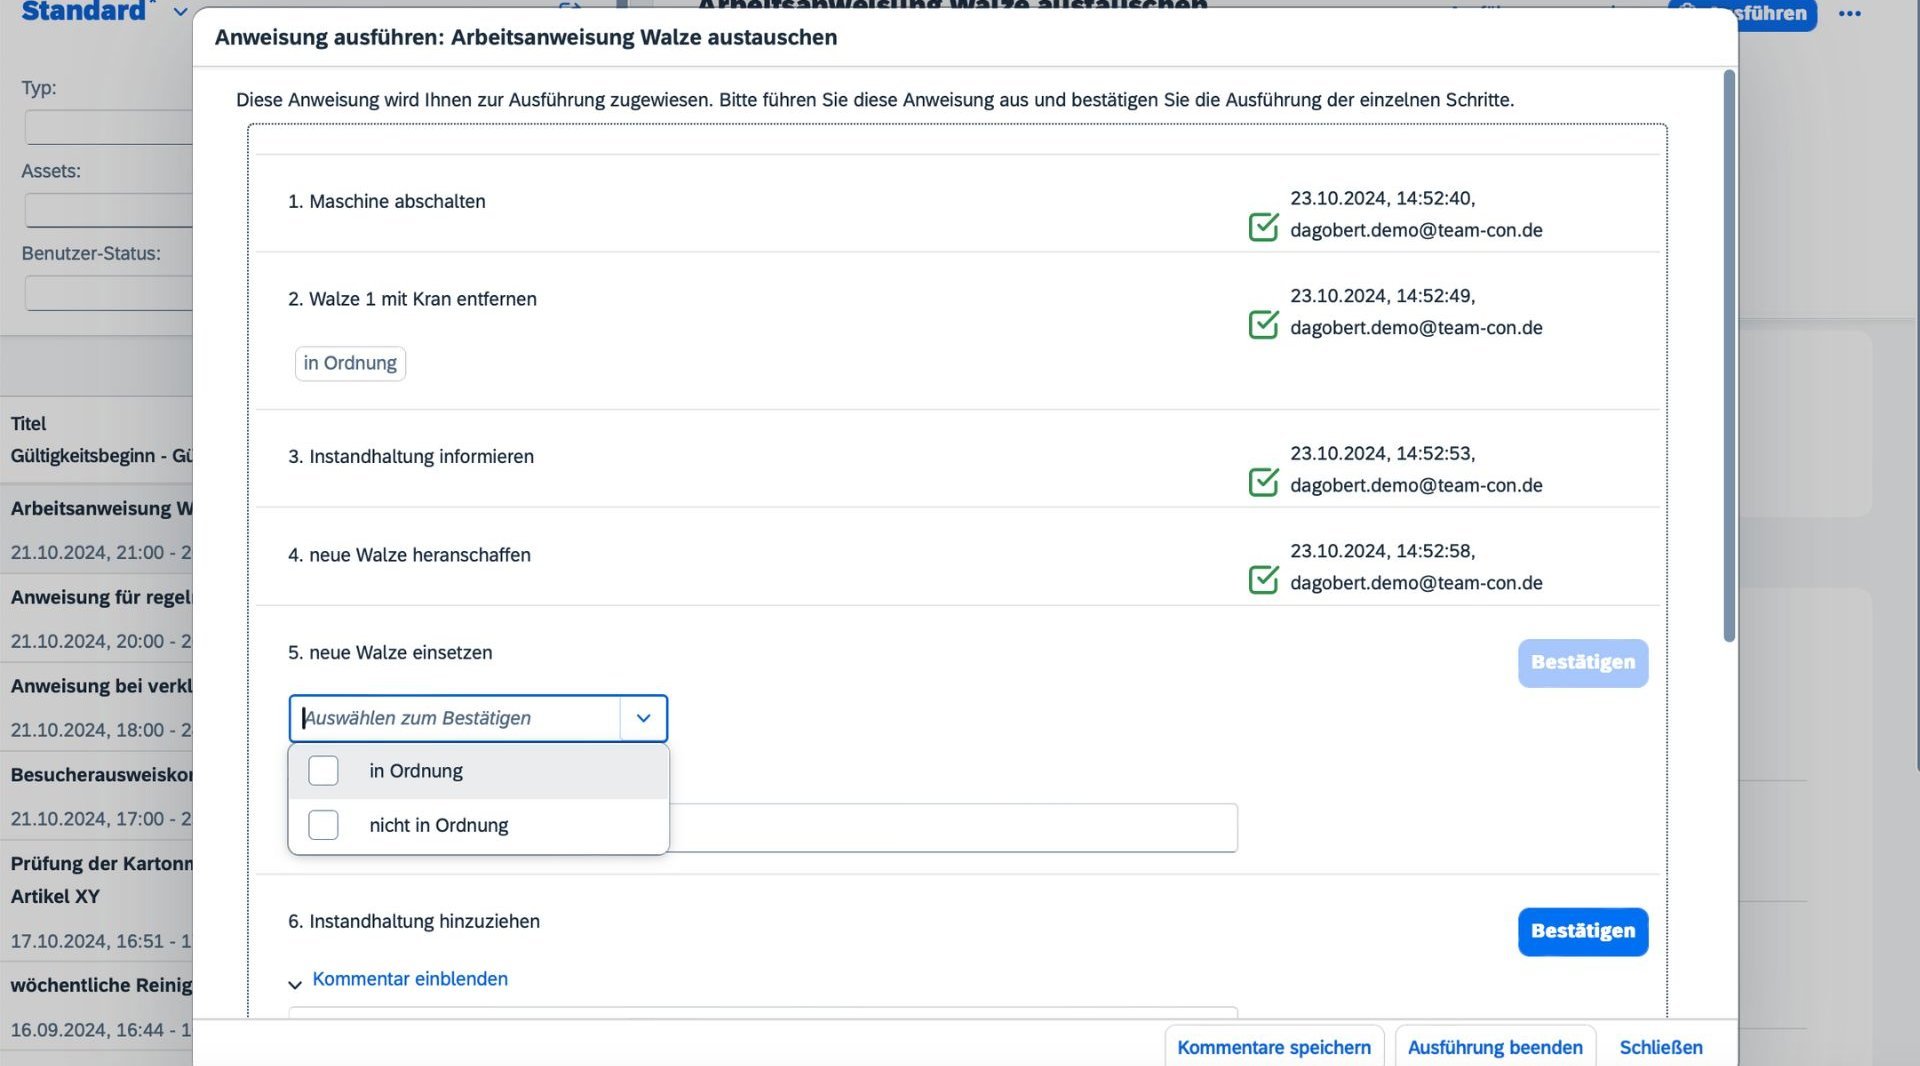Tick the 'nicht in Ordnung' checkbox option
1920x1066 pixels.
pyautogui.click(x=323, y=825)
